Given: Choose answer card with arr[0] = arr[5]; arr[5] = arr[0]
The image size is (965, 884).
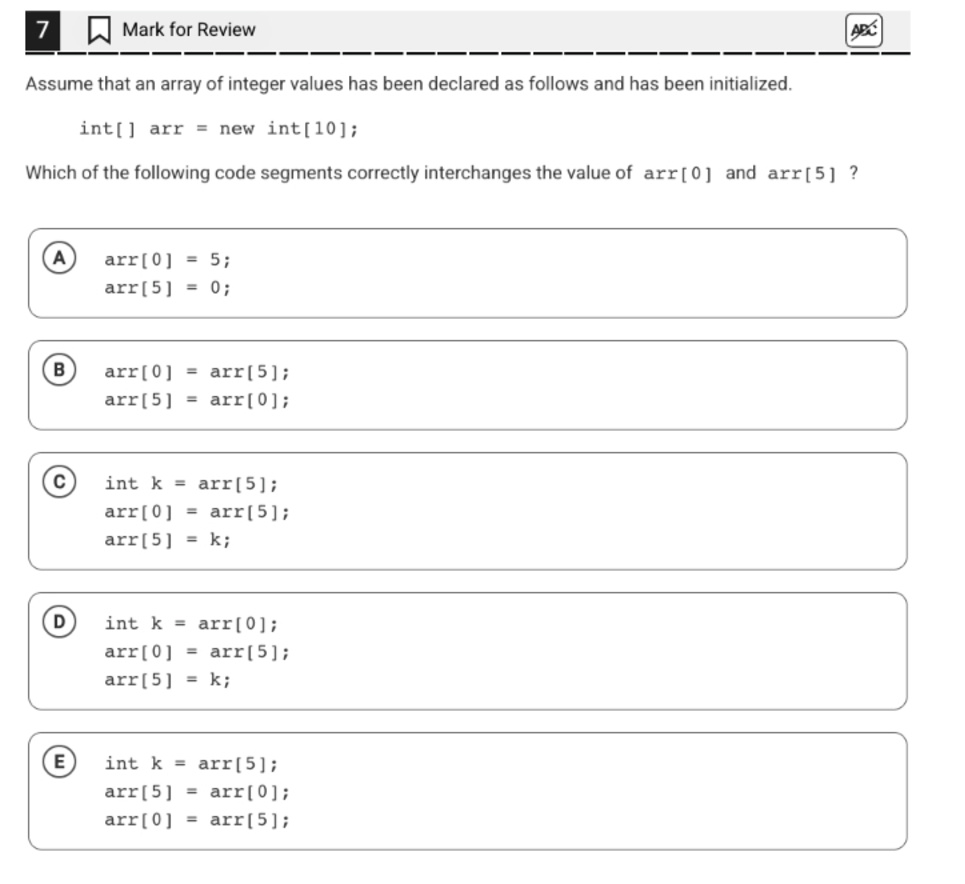Looking at the screenshot, I should (x=468, y=385).
